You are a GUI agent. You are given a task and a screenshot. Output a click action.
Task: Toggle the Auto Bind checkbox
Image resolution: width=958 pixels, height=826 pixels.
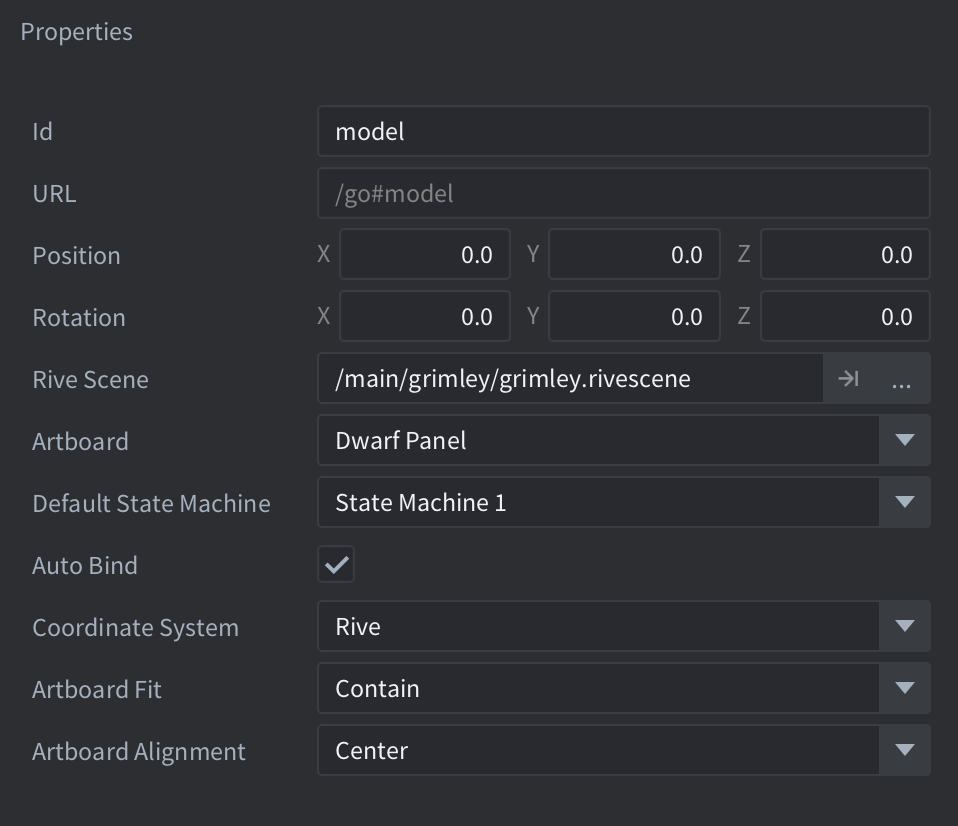(336, 565)
